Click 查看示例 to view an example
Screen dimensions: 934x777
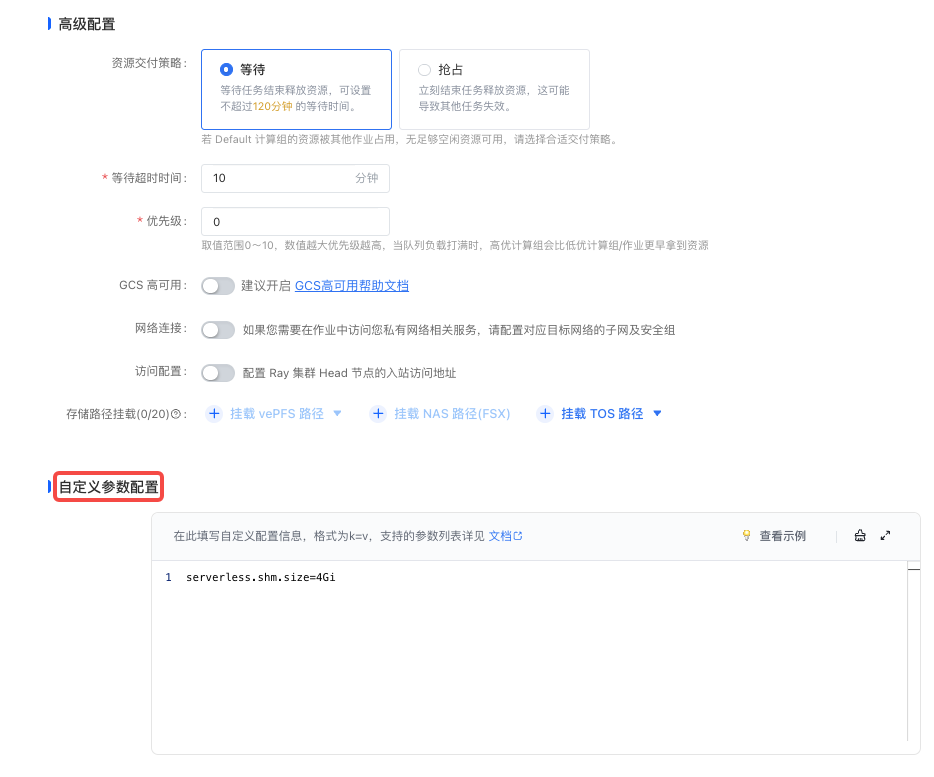point(782,536)
